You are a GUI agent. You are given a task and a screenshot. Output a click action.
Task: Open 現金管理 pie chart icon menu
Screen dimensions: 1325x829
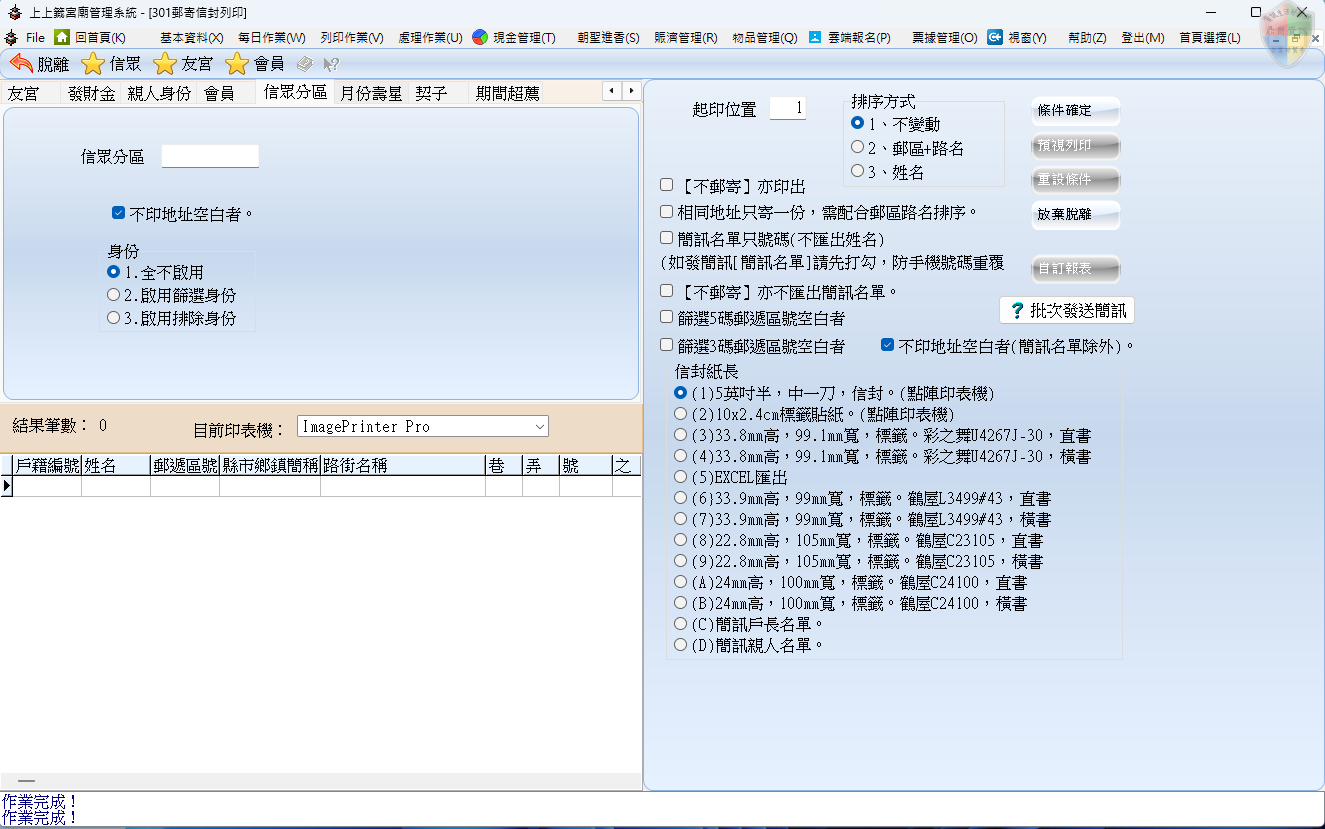click(480, 37)
